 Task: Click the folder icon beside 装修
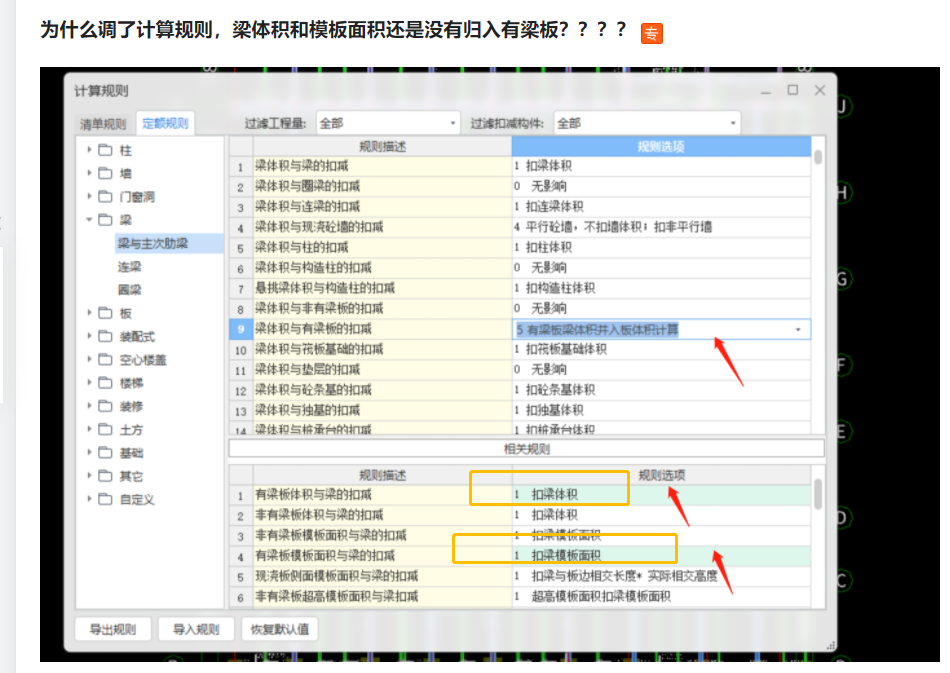(105, 406)
